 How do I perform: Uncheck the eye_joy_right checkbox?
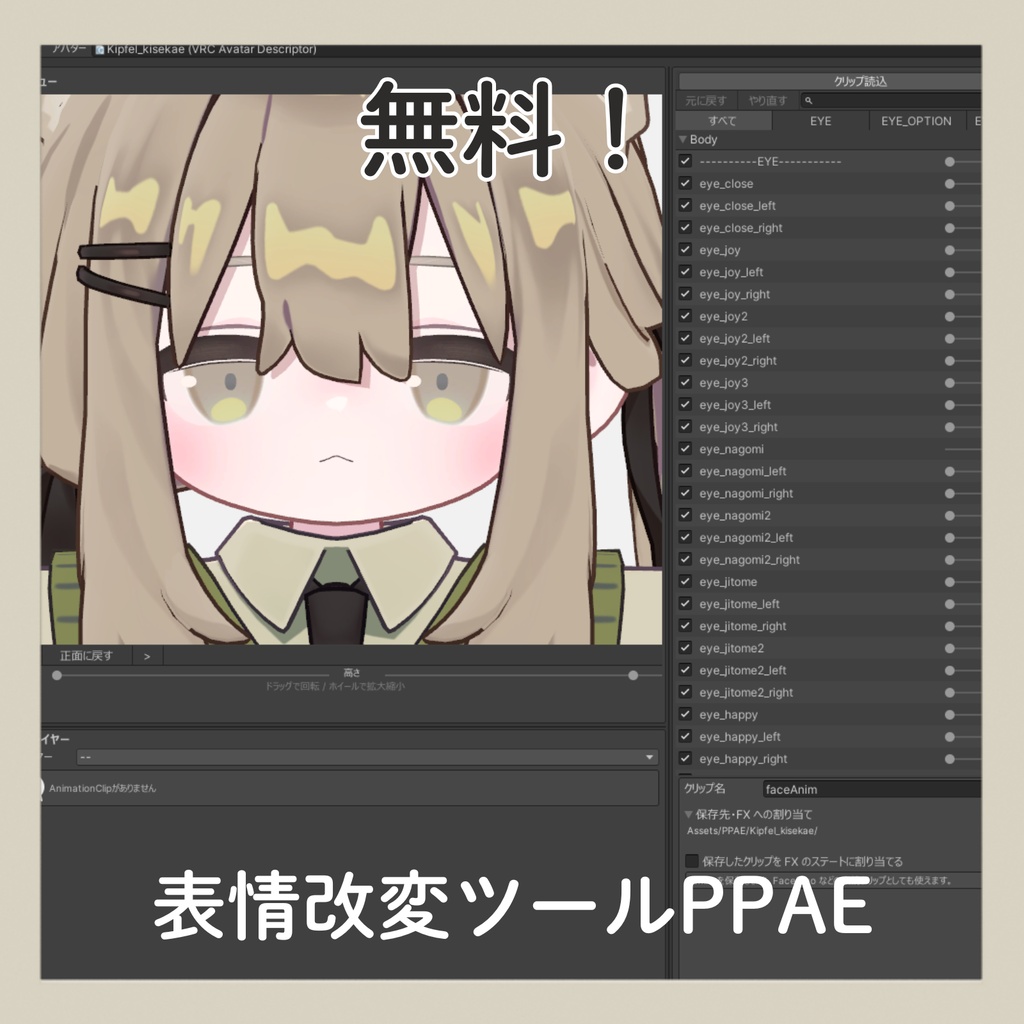pos(685,294)
